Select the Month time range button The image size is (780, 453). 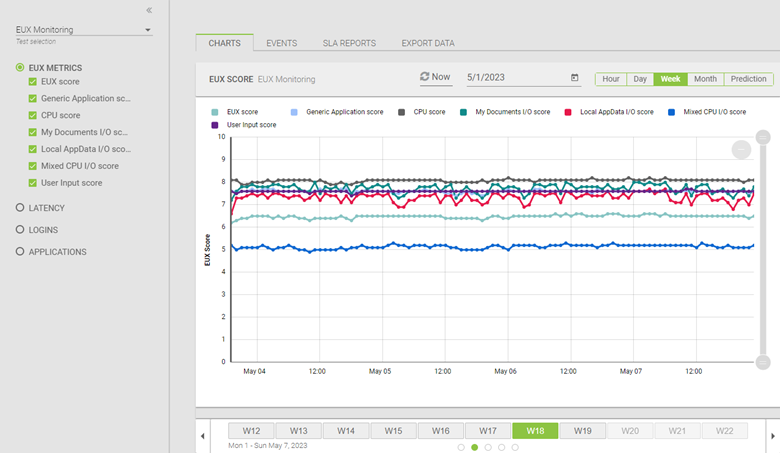[x=705, y=79]
